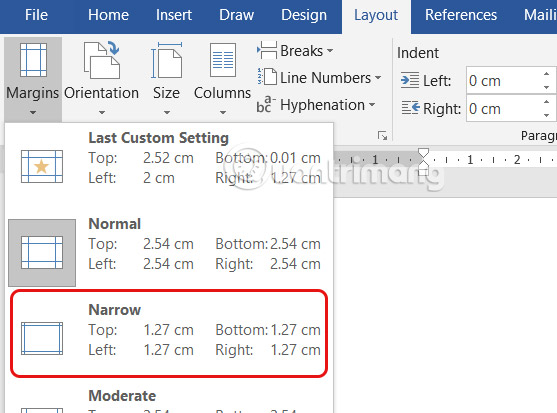Expand the Breaks dropdown arrow

[x=330, y=51]
